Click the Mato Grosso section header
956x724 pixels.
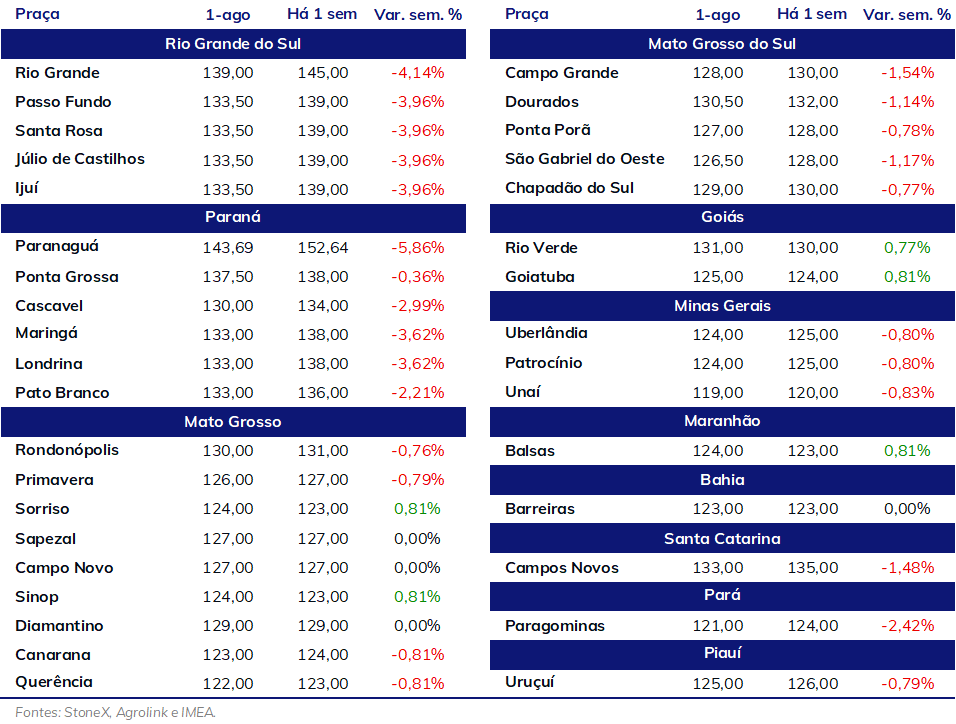point(233,422)
